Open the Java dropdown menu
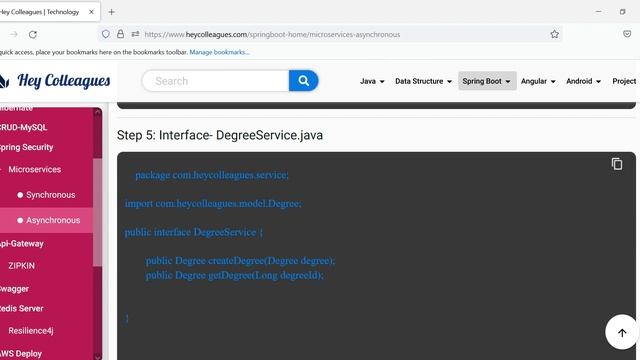 (372, 81)
